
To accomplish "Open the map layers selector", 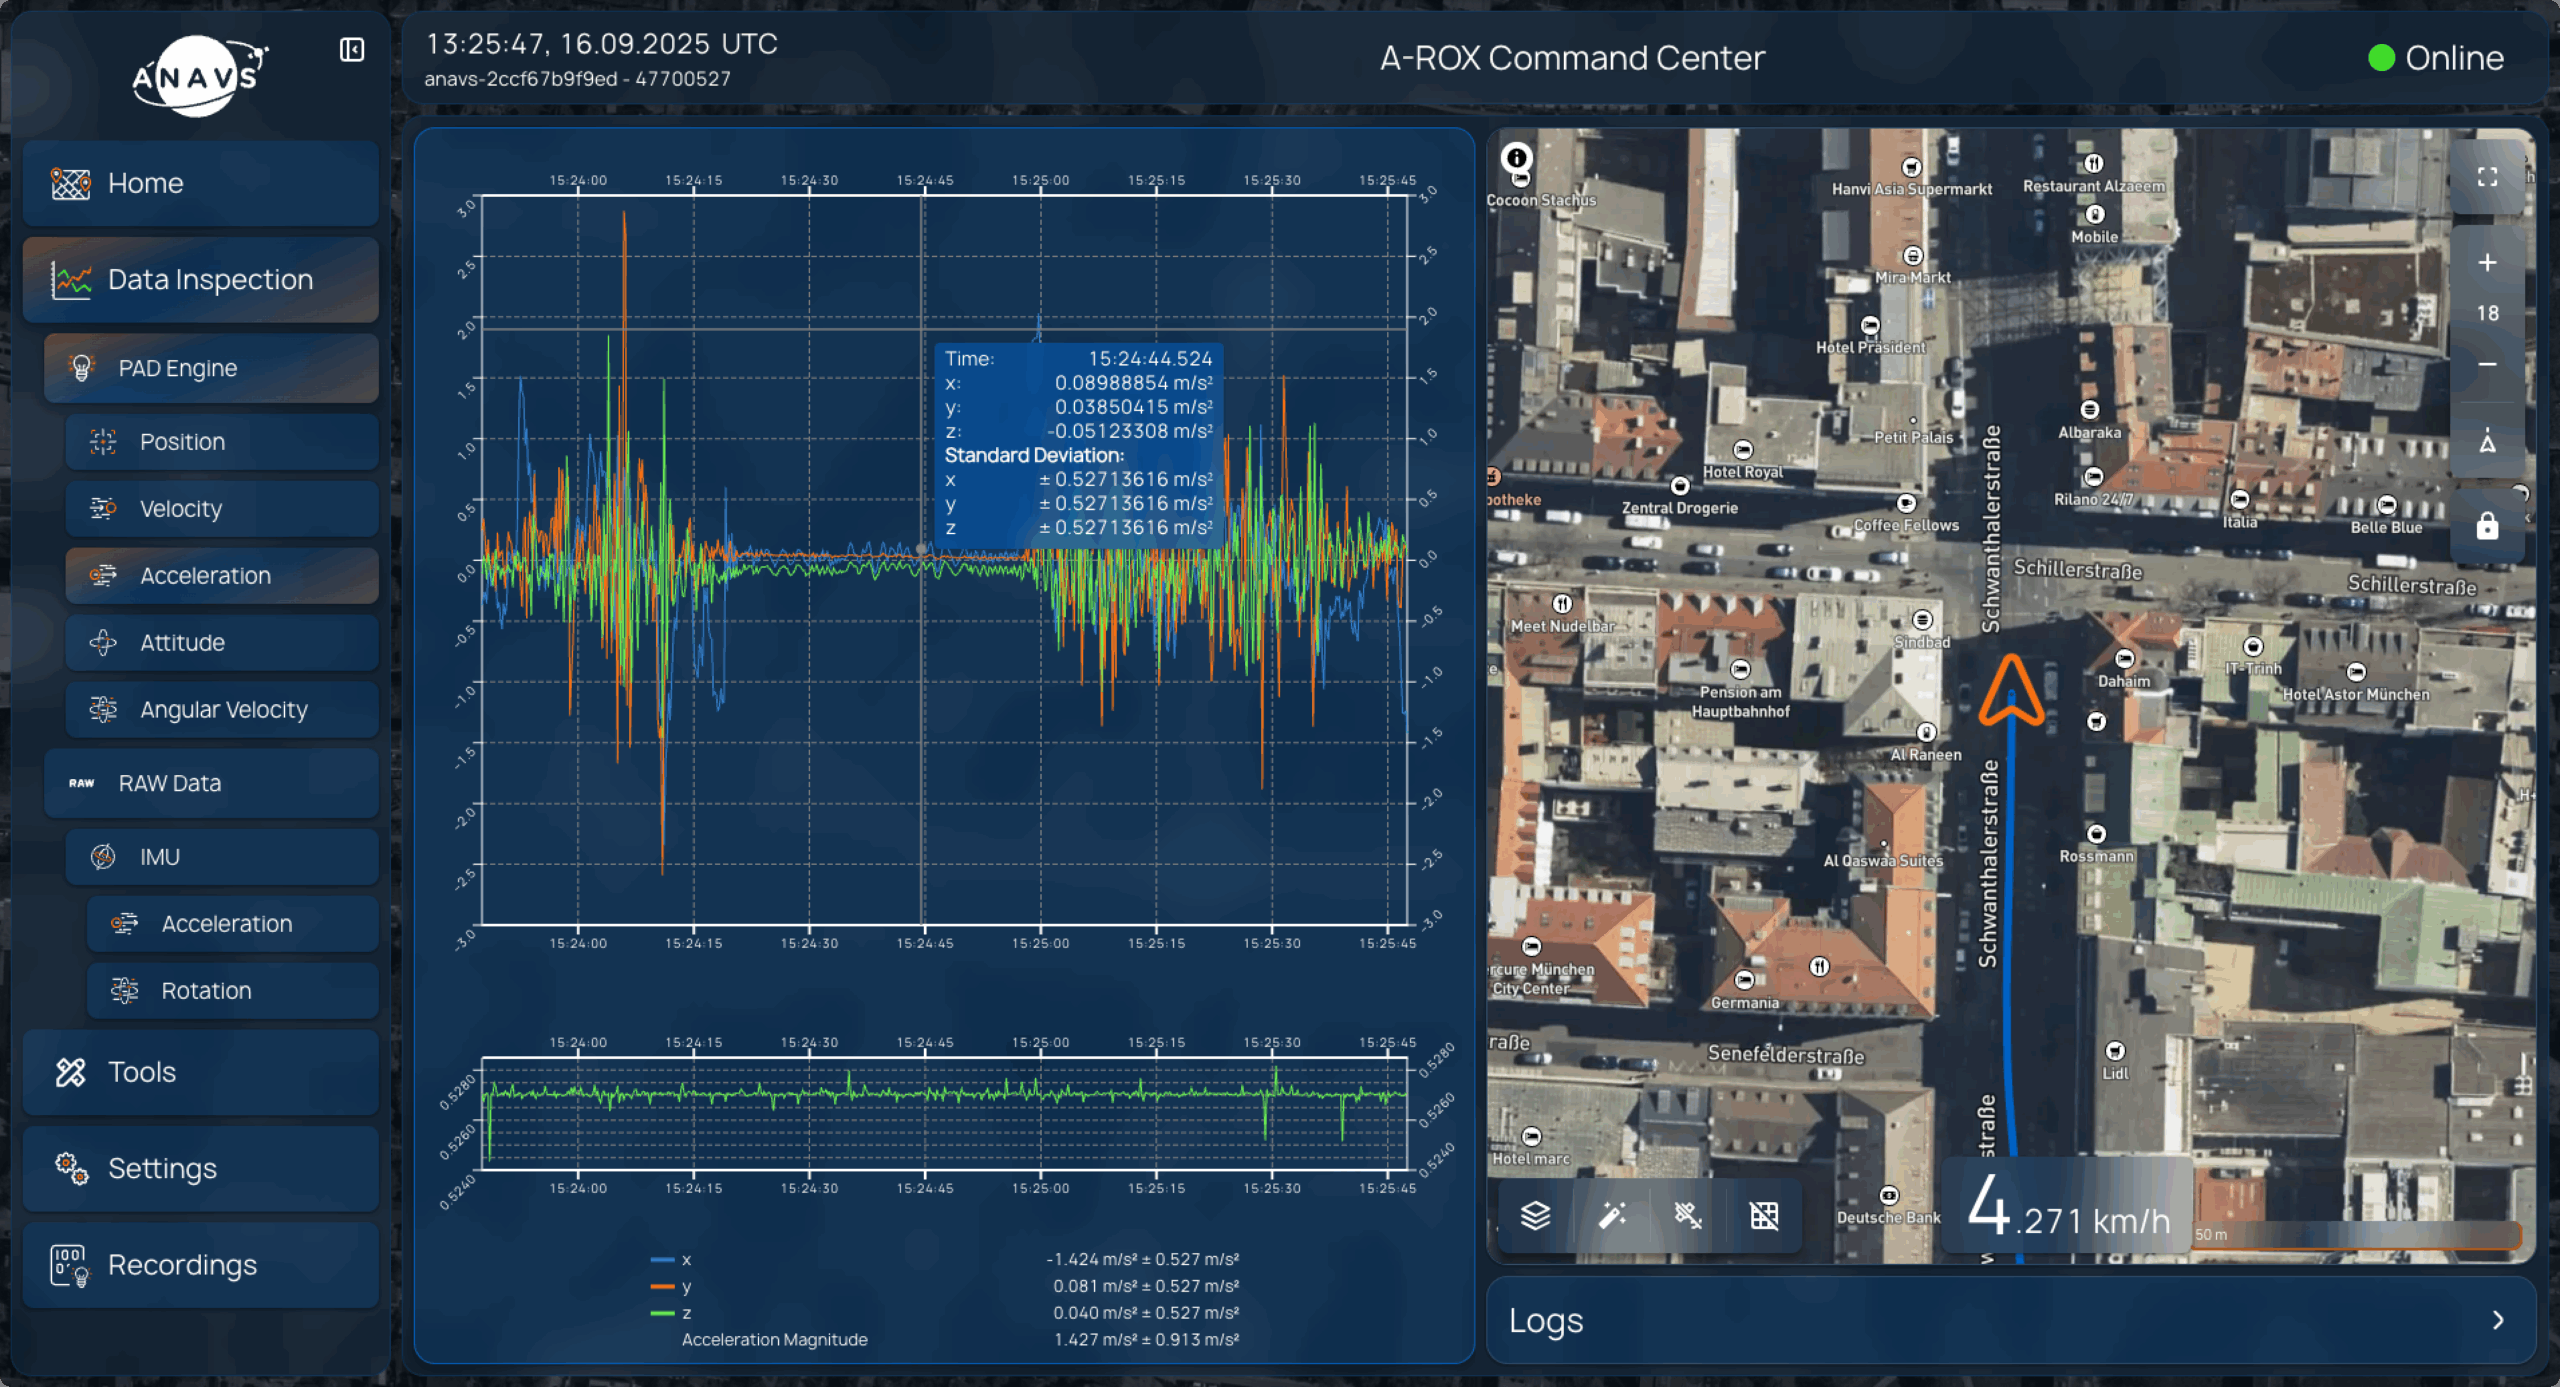I will tap(1535, 1215).
